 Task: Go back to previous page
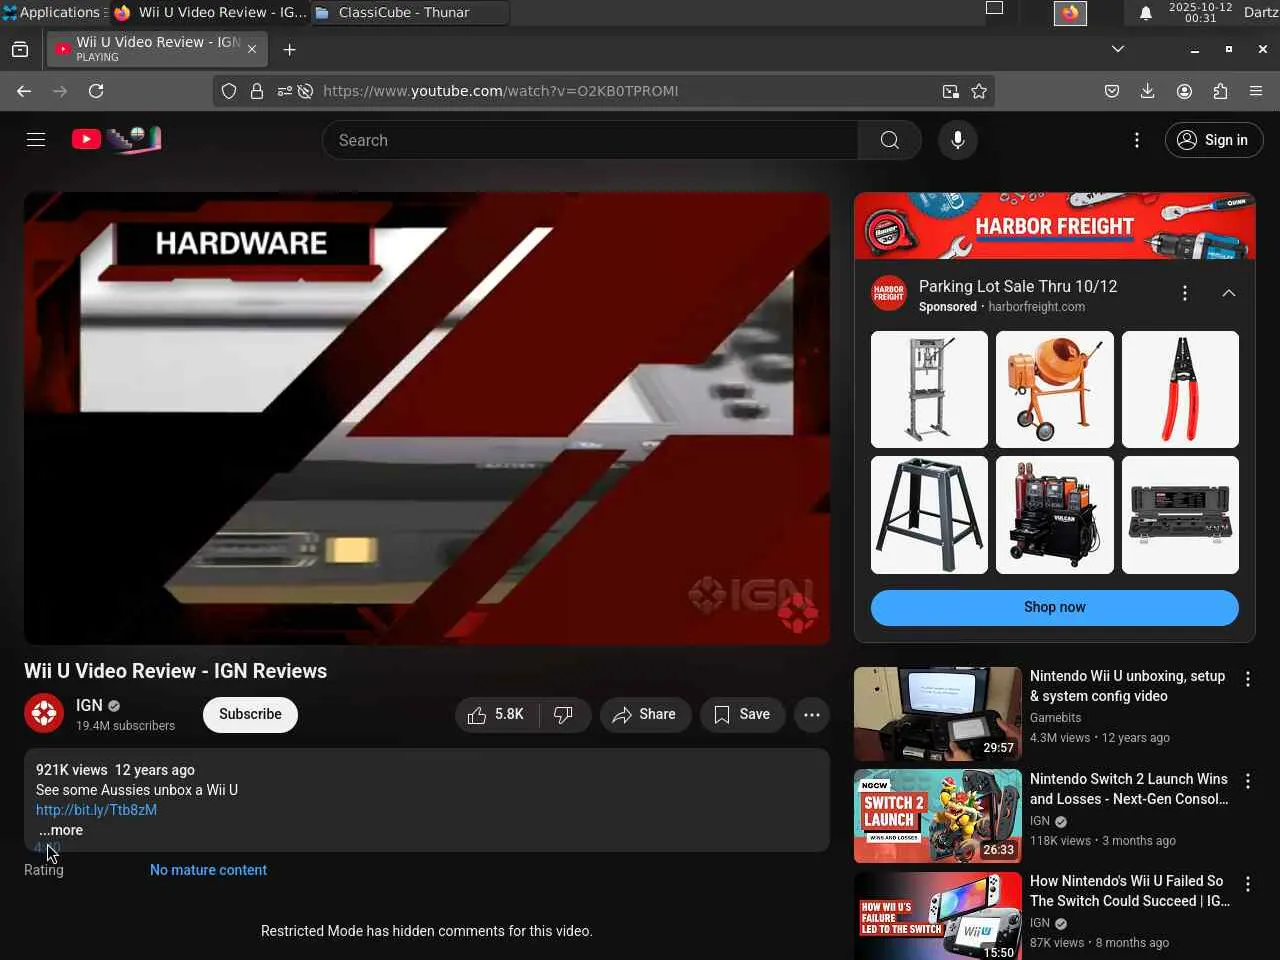pos(24,91)
